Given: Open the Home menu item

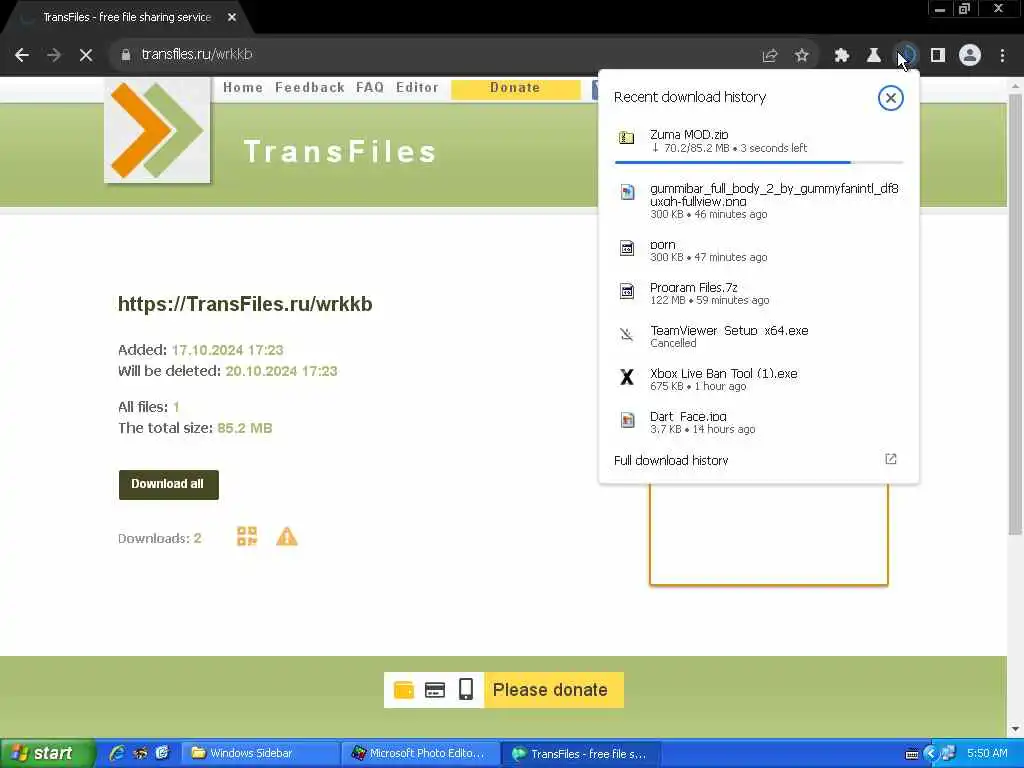Looking at the screenshot, I should (243, 88).
